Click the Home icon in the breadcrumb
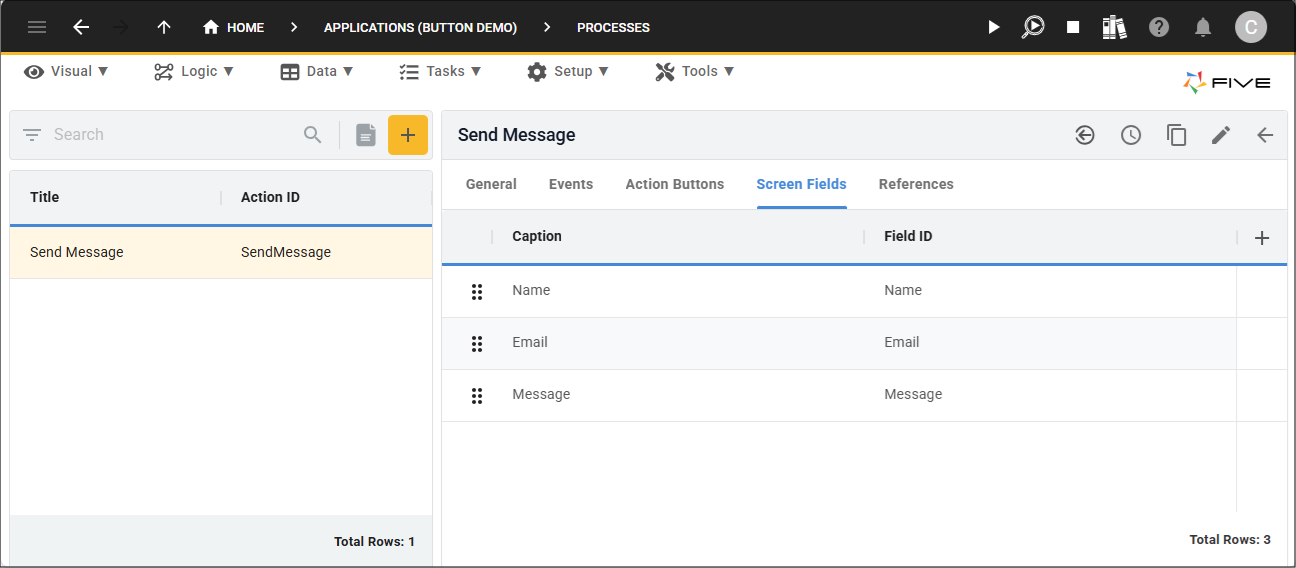The image size is (1296, 568). [210, 27]
